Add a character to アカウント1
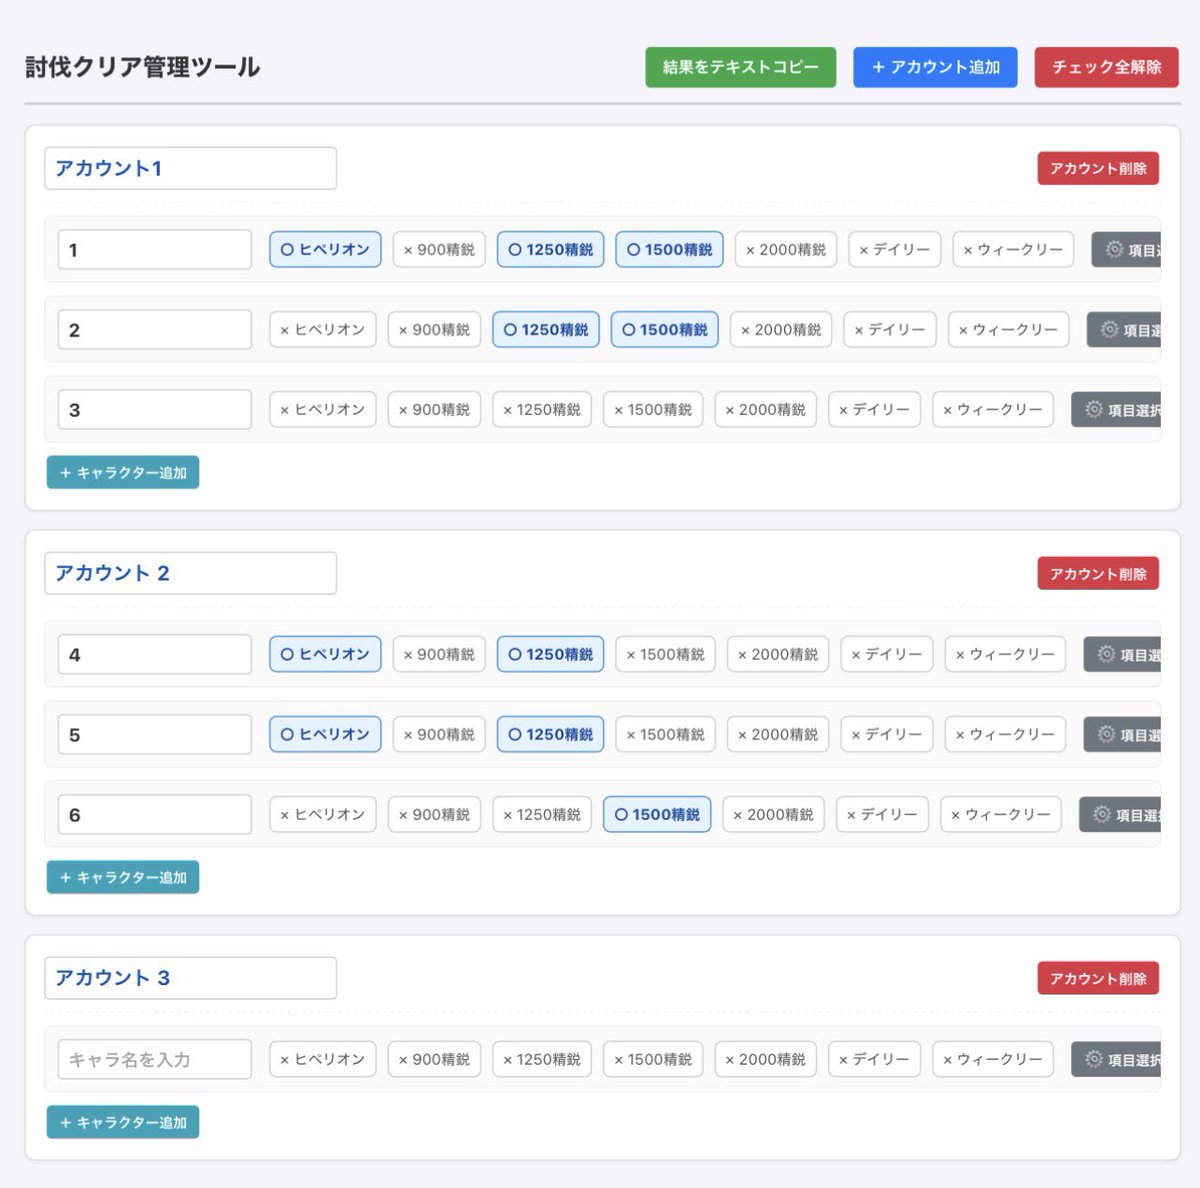 [123, 472]
